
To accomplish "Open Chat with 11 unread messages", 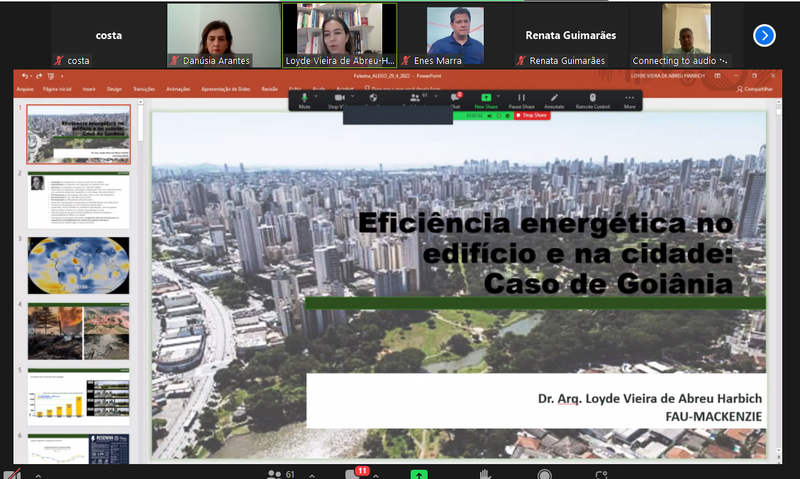I will (354, 473).
